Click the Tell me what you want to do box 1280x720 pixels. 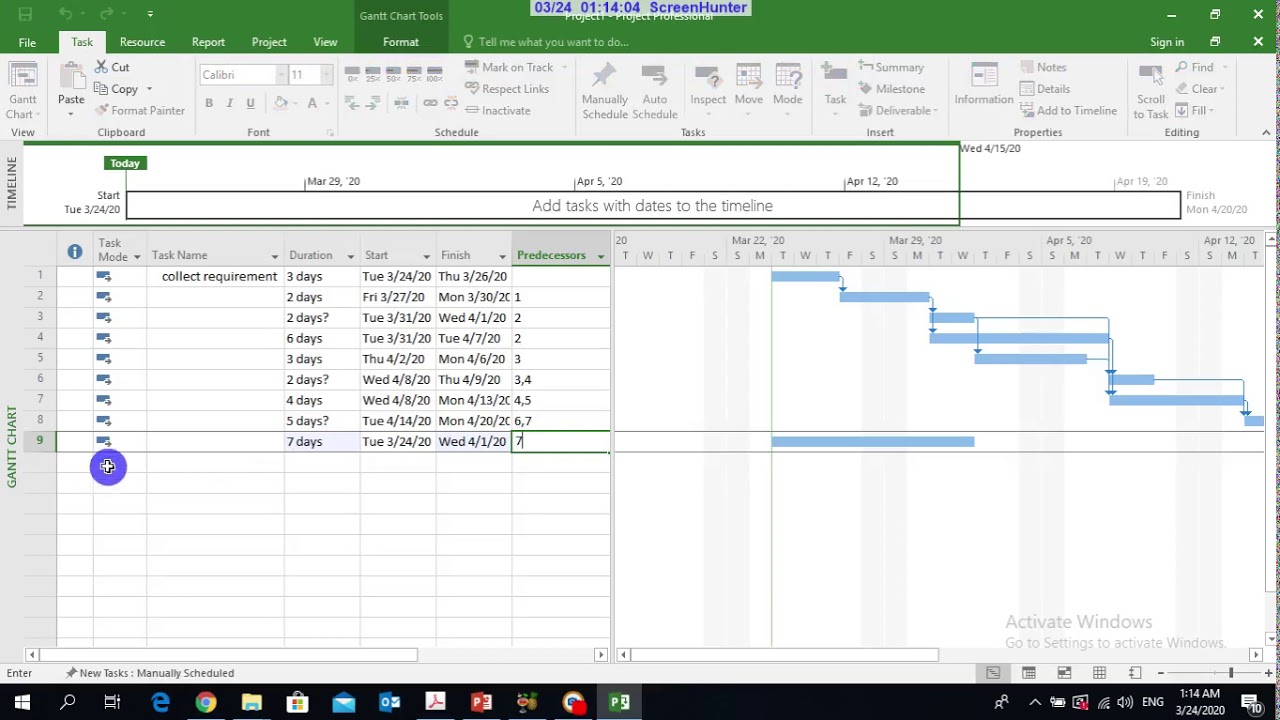pyautogui.click(x=546, y=42)
